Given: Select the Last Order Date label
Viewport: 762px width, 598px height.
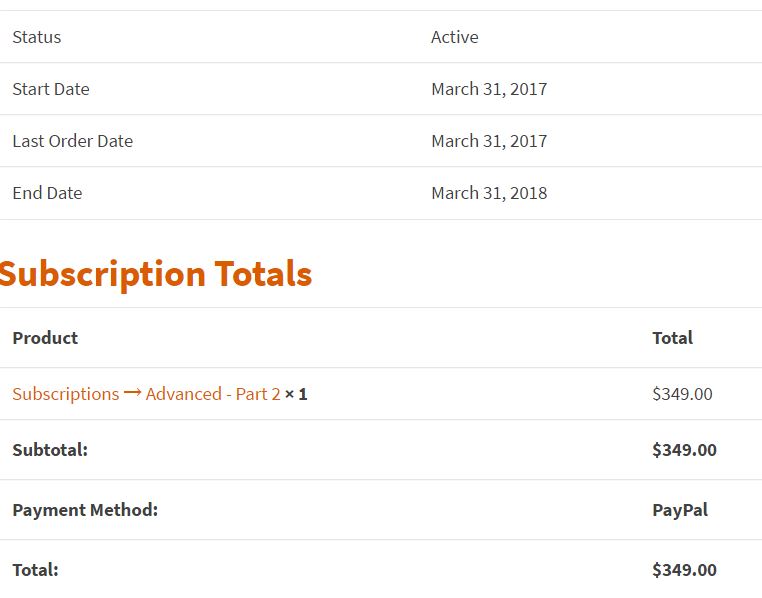Looking at the screenshot, I should click(72, 141).
